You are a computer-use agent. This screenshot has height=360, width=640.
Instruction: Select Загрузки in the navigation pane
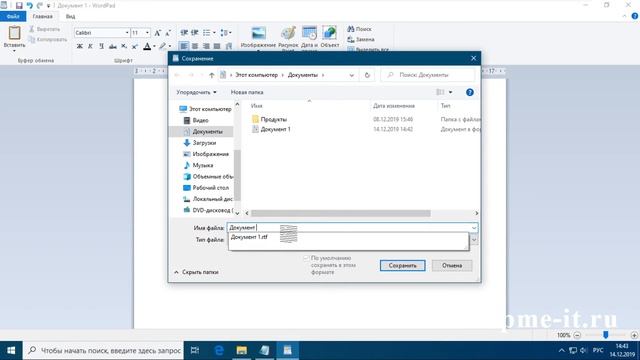pos(204,143)
